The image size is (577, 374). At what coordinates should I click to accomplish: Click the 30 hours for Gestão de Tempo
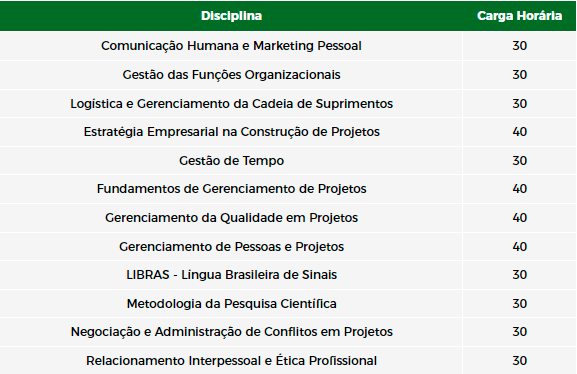coord(520,160)
